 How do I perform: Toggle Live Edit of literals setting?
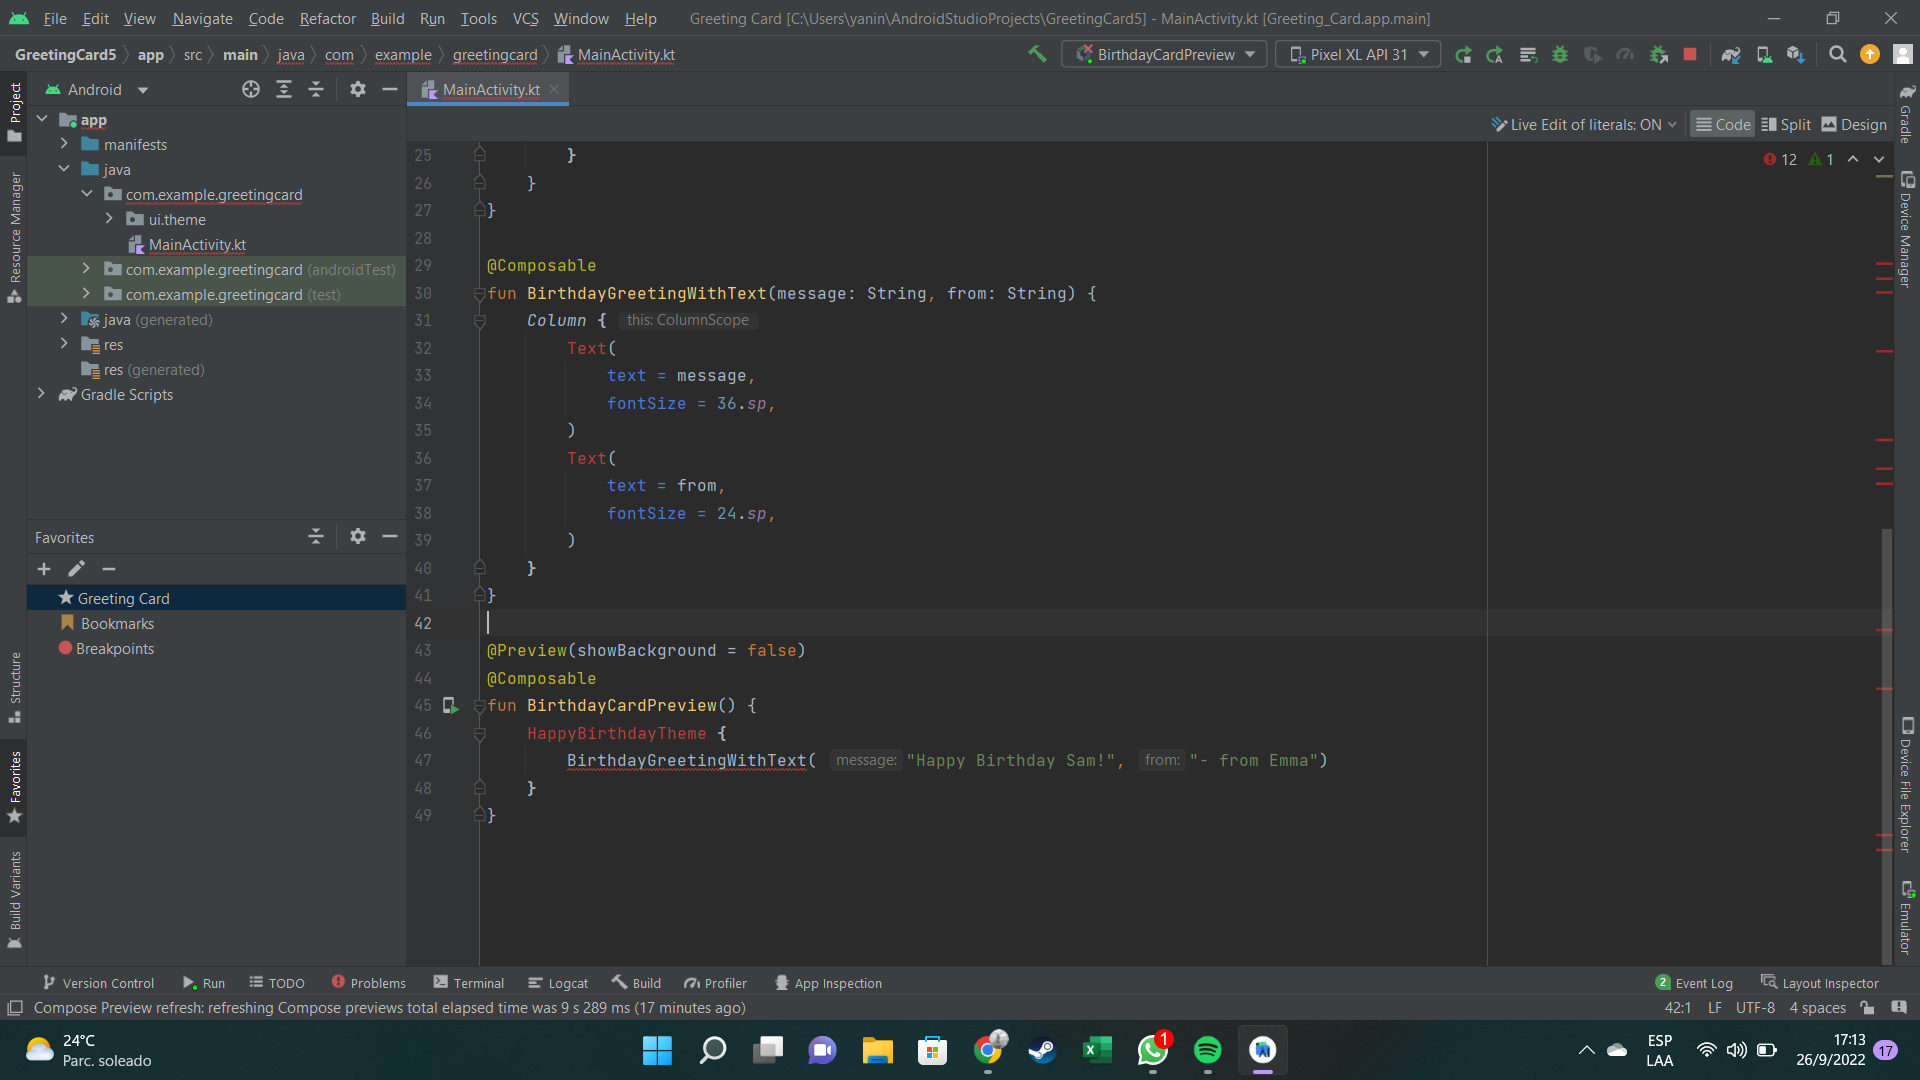coord(1583,124)
